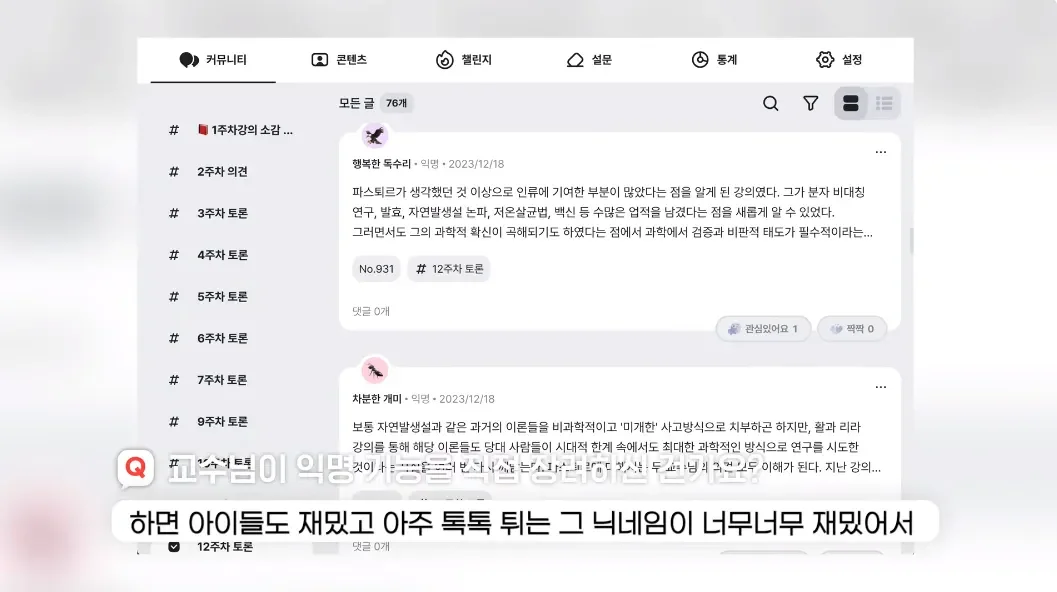Click the eagle avatar of 행복한 독수리
1057x592 pixels.
coord(375,136)
